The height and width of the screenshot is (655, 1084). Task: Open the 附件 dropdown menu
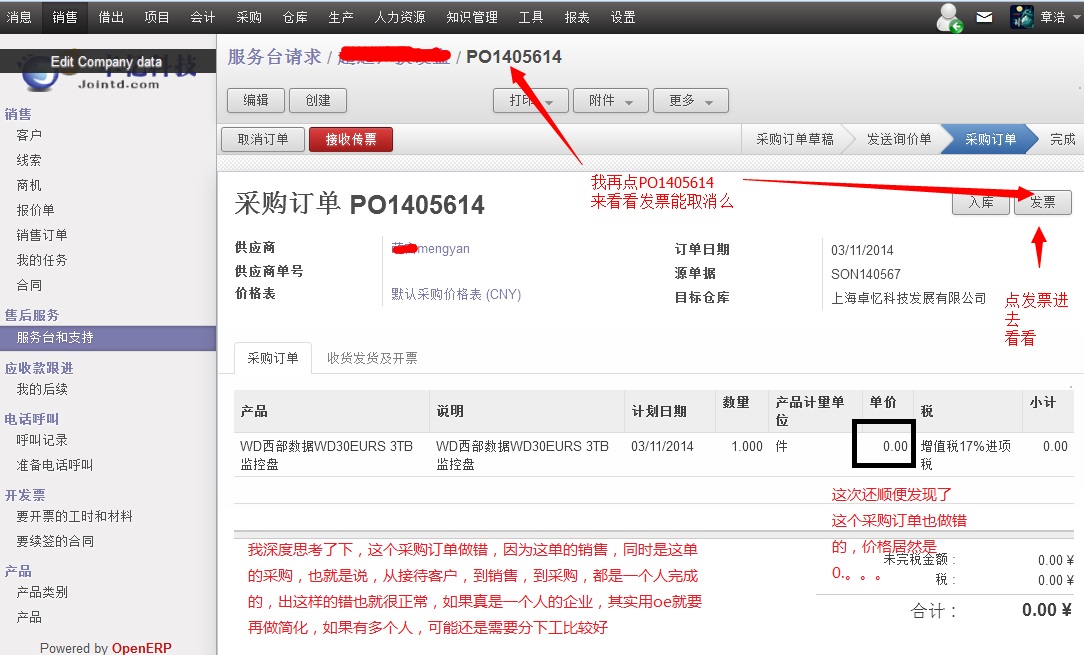(x=610, y=101)
